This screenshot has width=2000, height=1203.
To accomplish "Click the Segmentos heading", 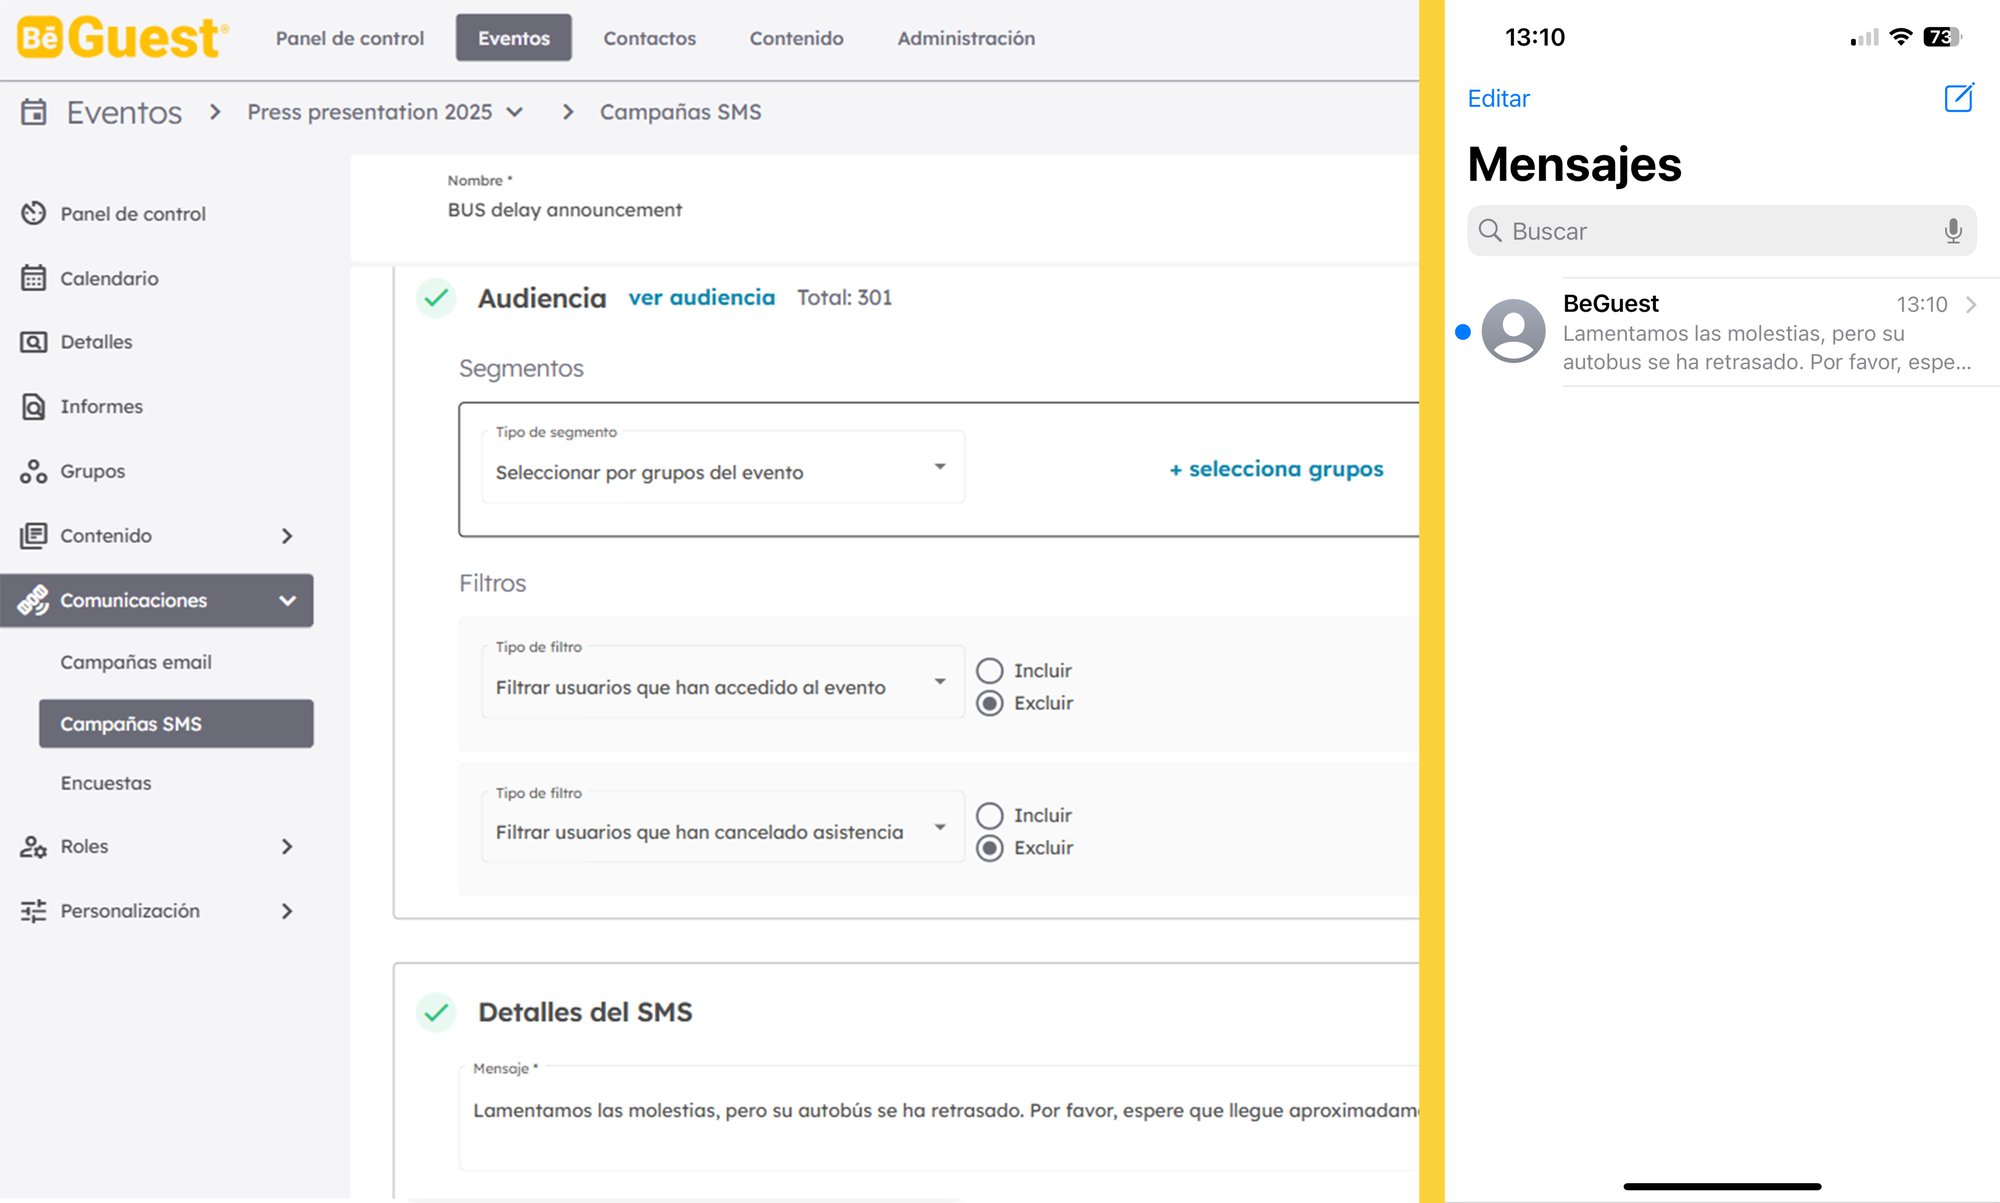I will point(521,368).
